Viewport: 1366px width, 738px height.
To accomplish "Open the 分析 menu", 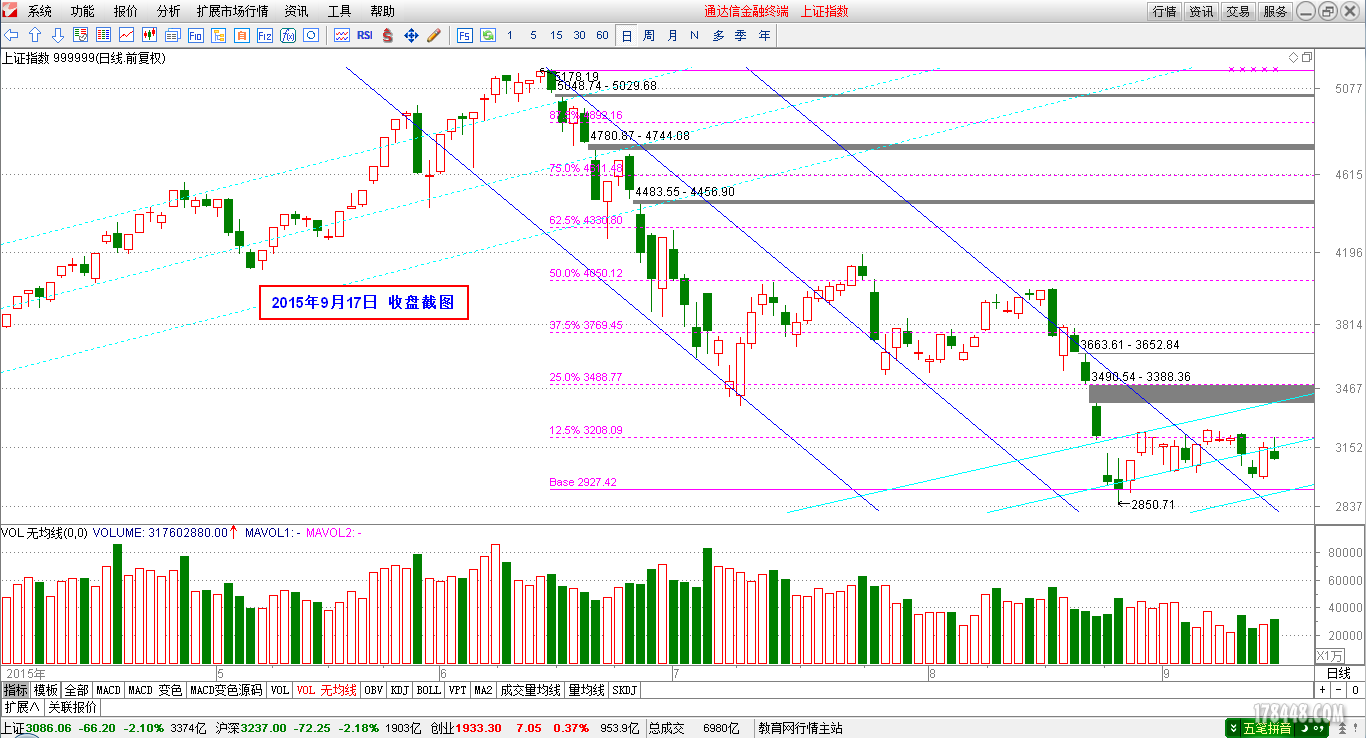I will pos(169,11).
